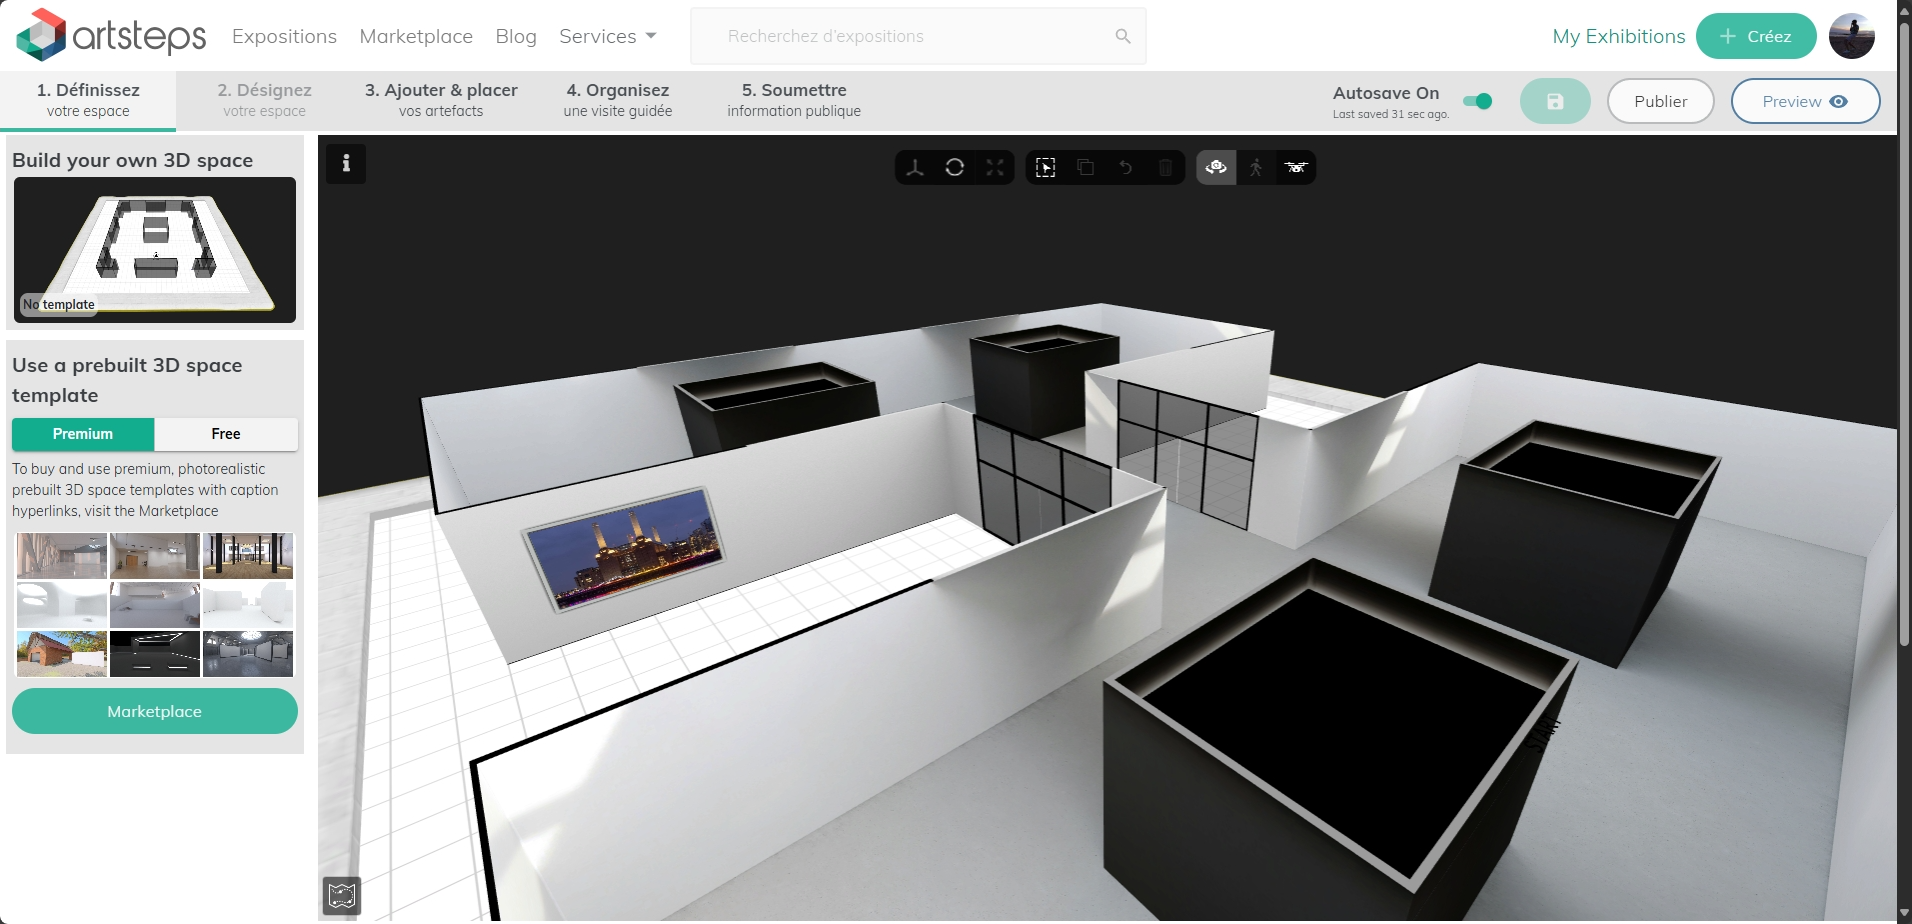Expand the Services dropdown menu

607,36
